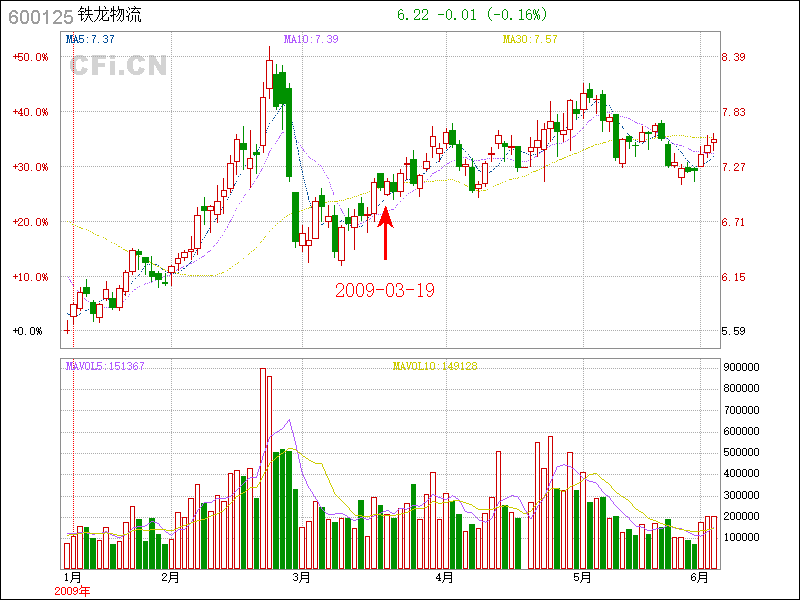Jump to 1月 on the time axis
This screenshot has height=600, width=800.
pos(72,577)
